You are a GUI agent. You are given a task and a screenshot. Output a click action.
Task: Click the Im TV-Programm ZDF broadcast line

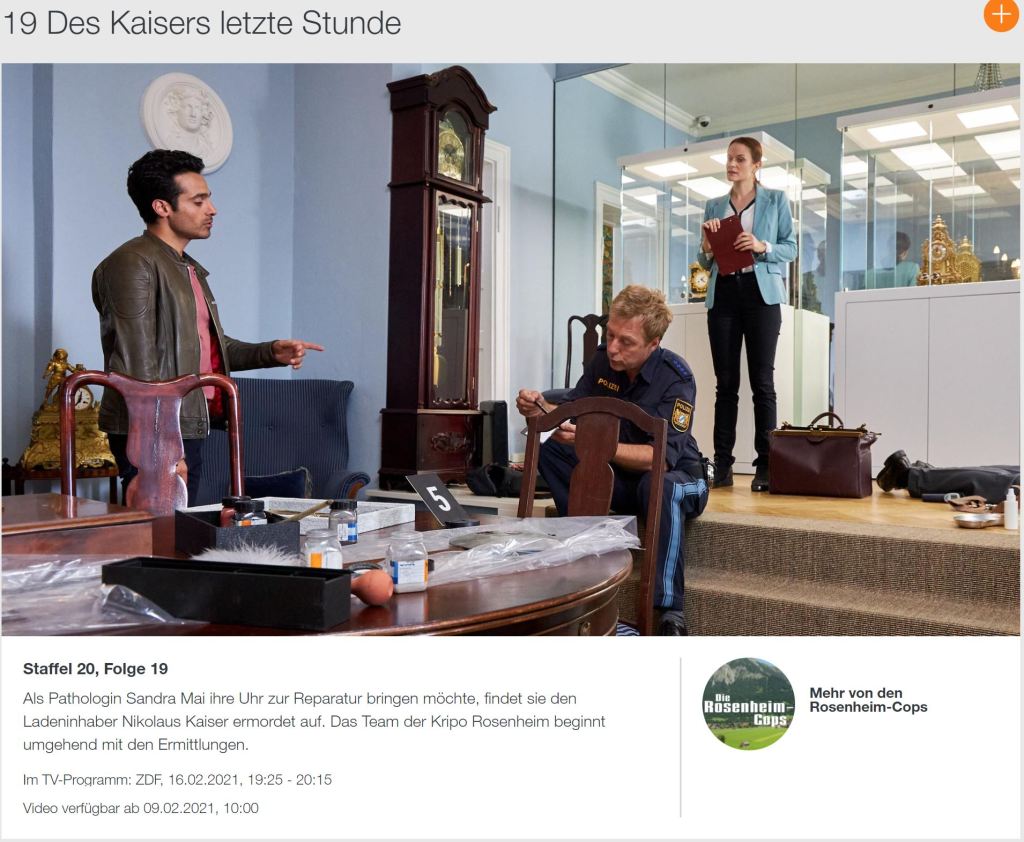click(x=177, y=779)
